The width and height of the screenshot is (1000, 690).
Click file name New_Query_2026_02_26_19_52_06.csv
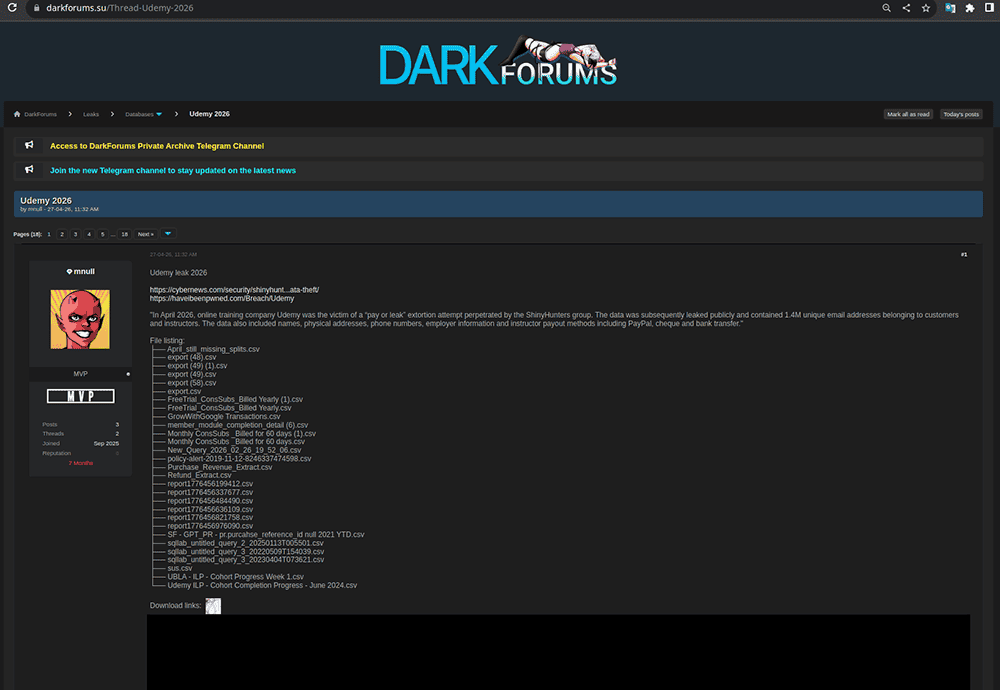[x=234, y=450]
